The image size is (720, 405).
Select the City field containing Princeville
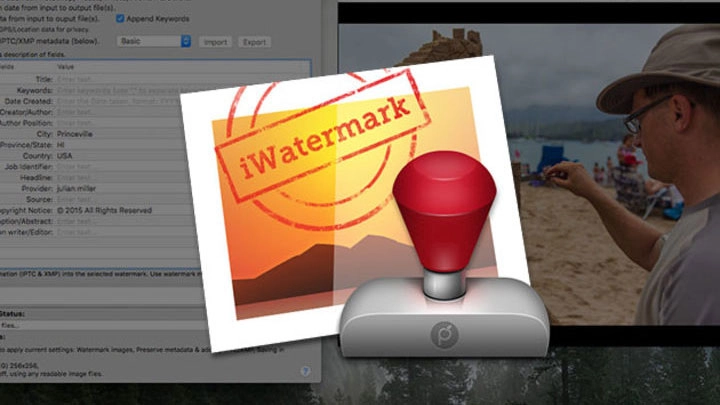click(x=119, y=134)
